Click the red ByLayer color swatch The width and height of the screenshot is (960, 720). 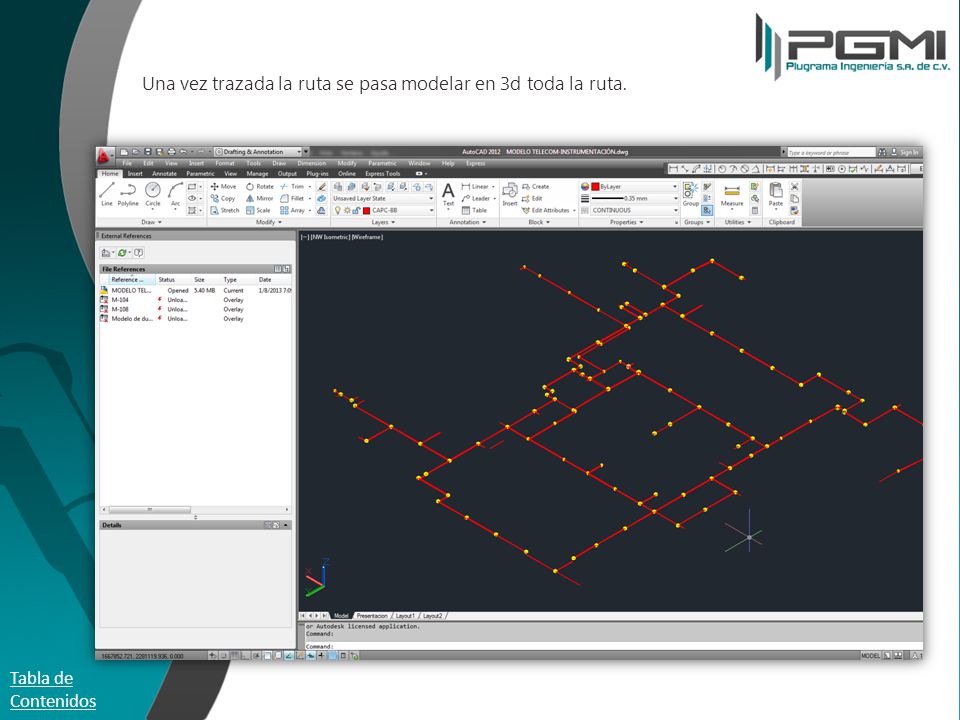tap(595, 187)
